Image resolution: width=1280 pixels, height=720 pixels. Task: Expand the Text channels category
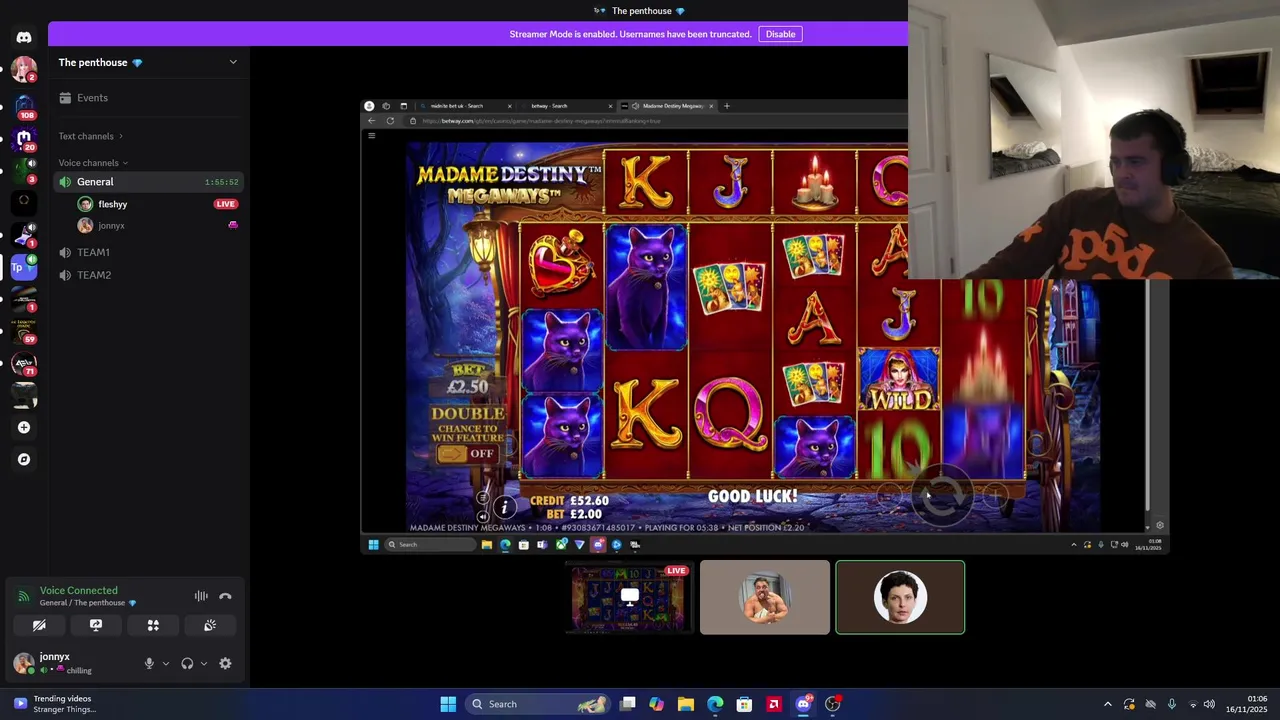pyautogui.click(x=90, y=136)
